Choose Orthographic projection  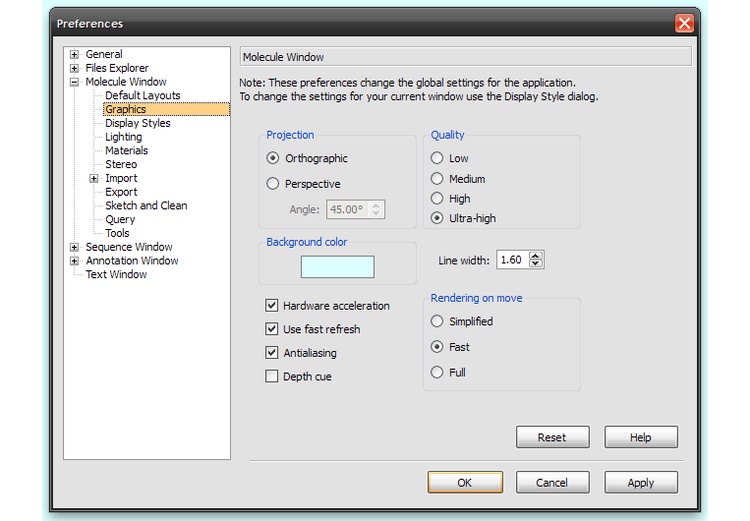[273, 158]
